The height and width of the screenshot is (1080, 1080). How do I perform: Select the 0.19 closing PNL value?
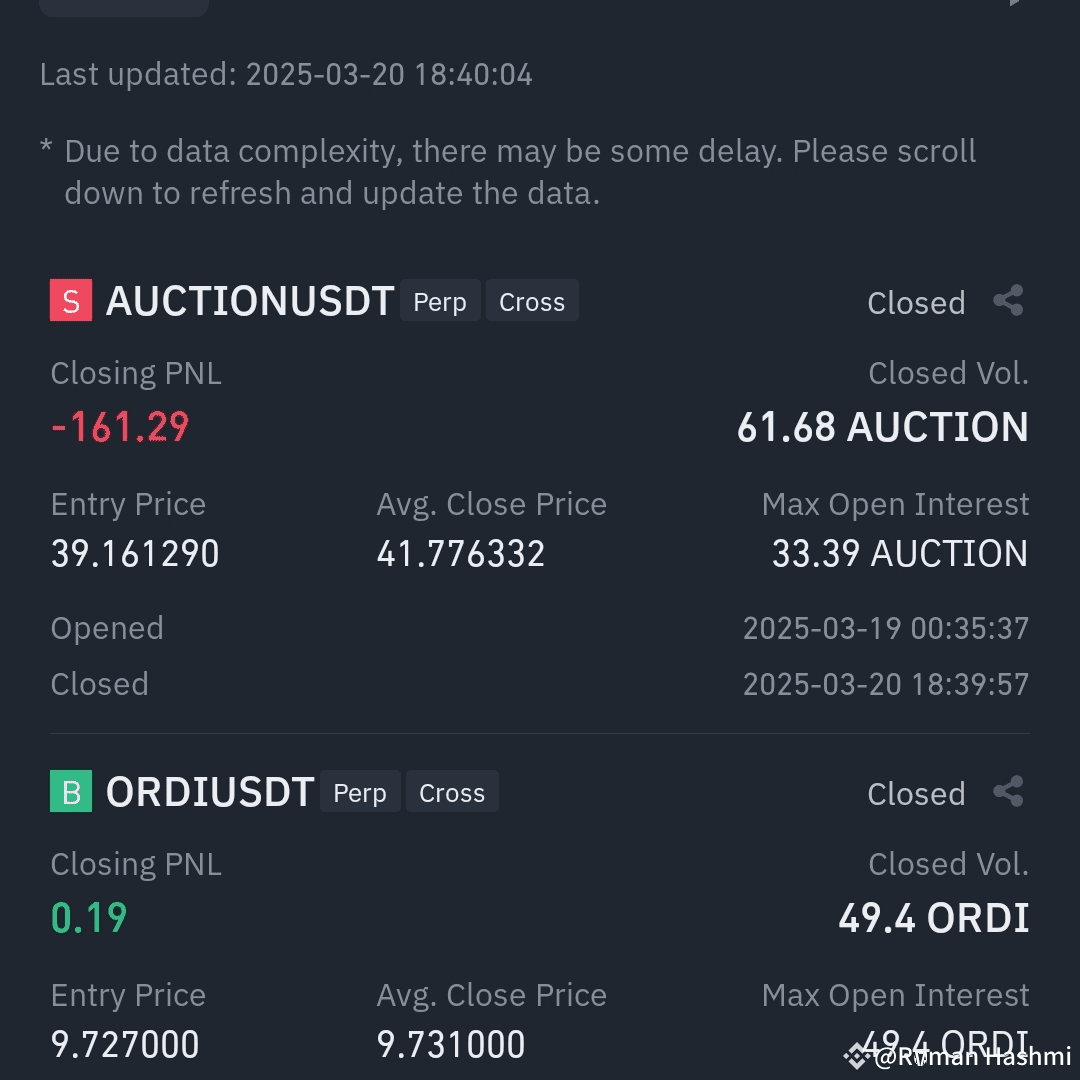pos(89,917)
